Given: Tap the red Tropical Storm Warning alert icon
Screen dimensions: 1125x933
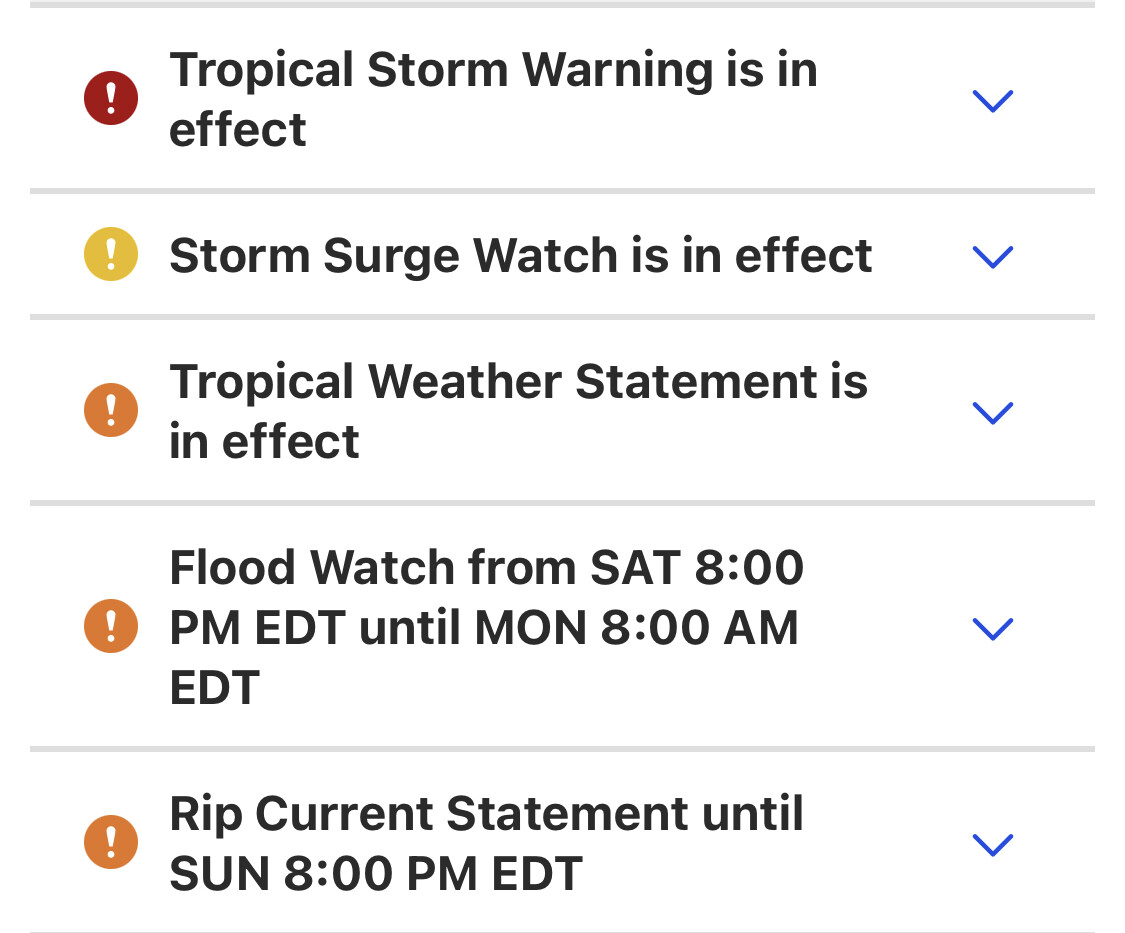Looking at the screenshot, I should click(x=110, y=98).
